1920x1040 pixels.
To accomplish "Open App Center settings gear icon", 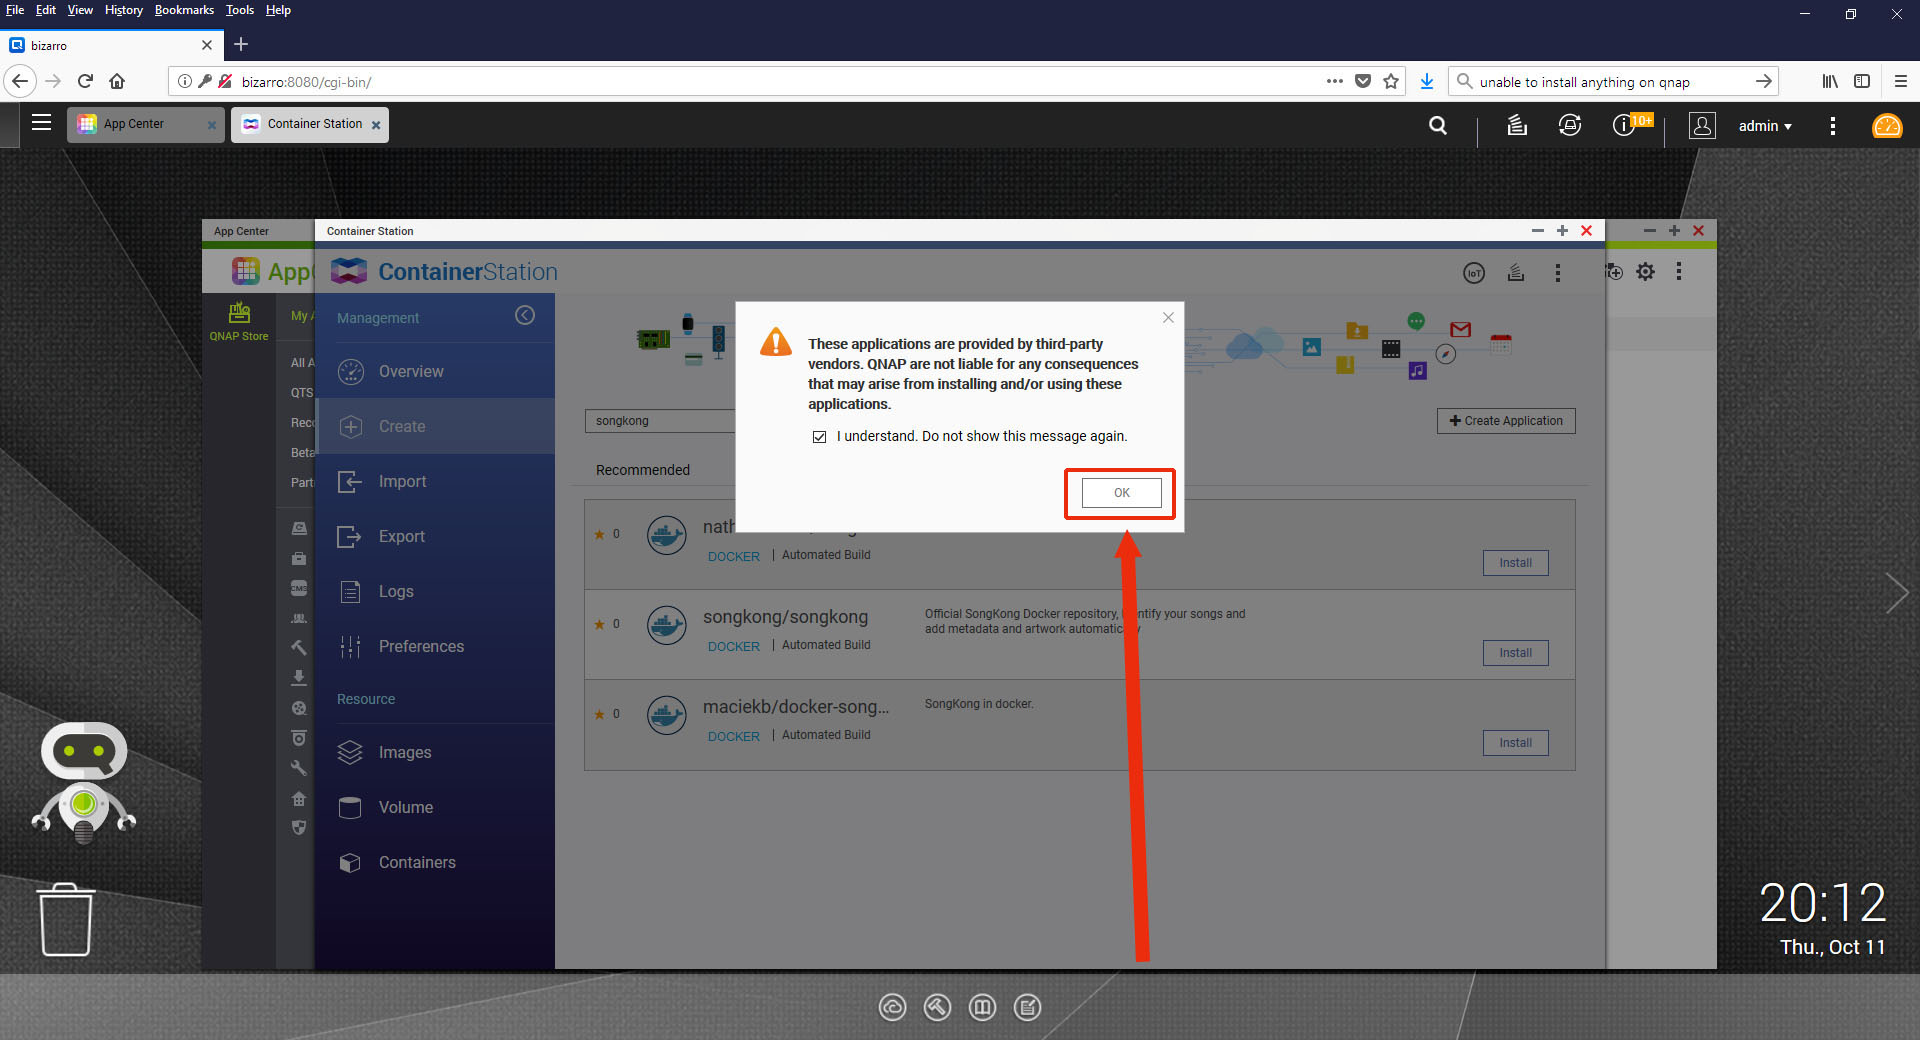I will point(1645,271).
